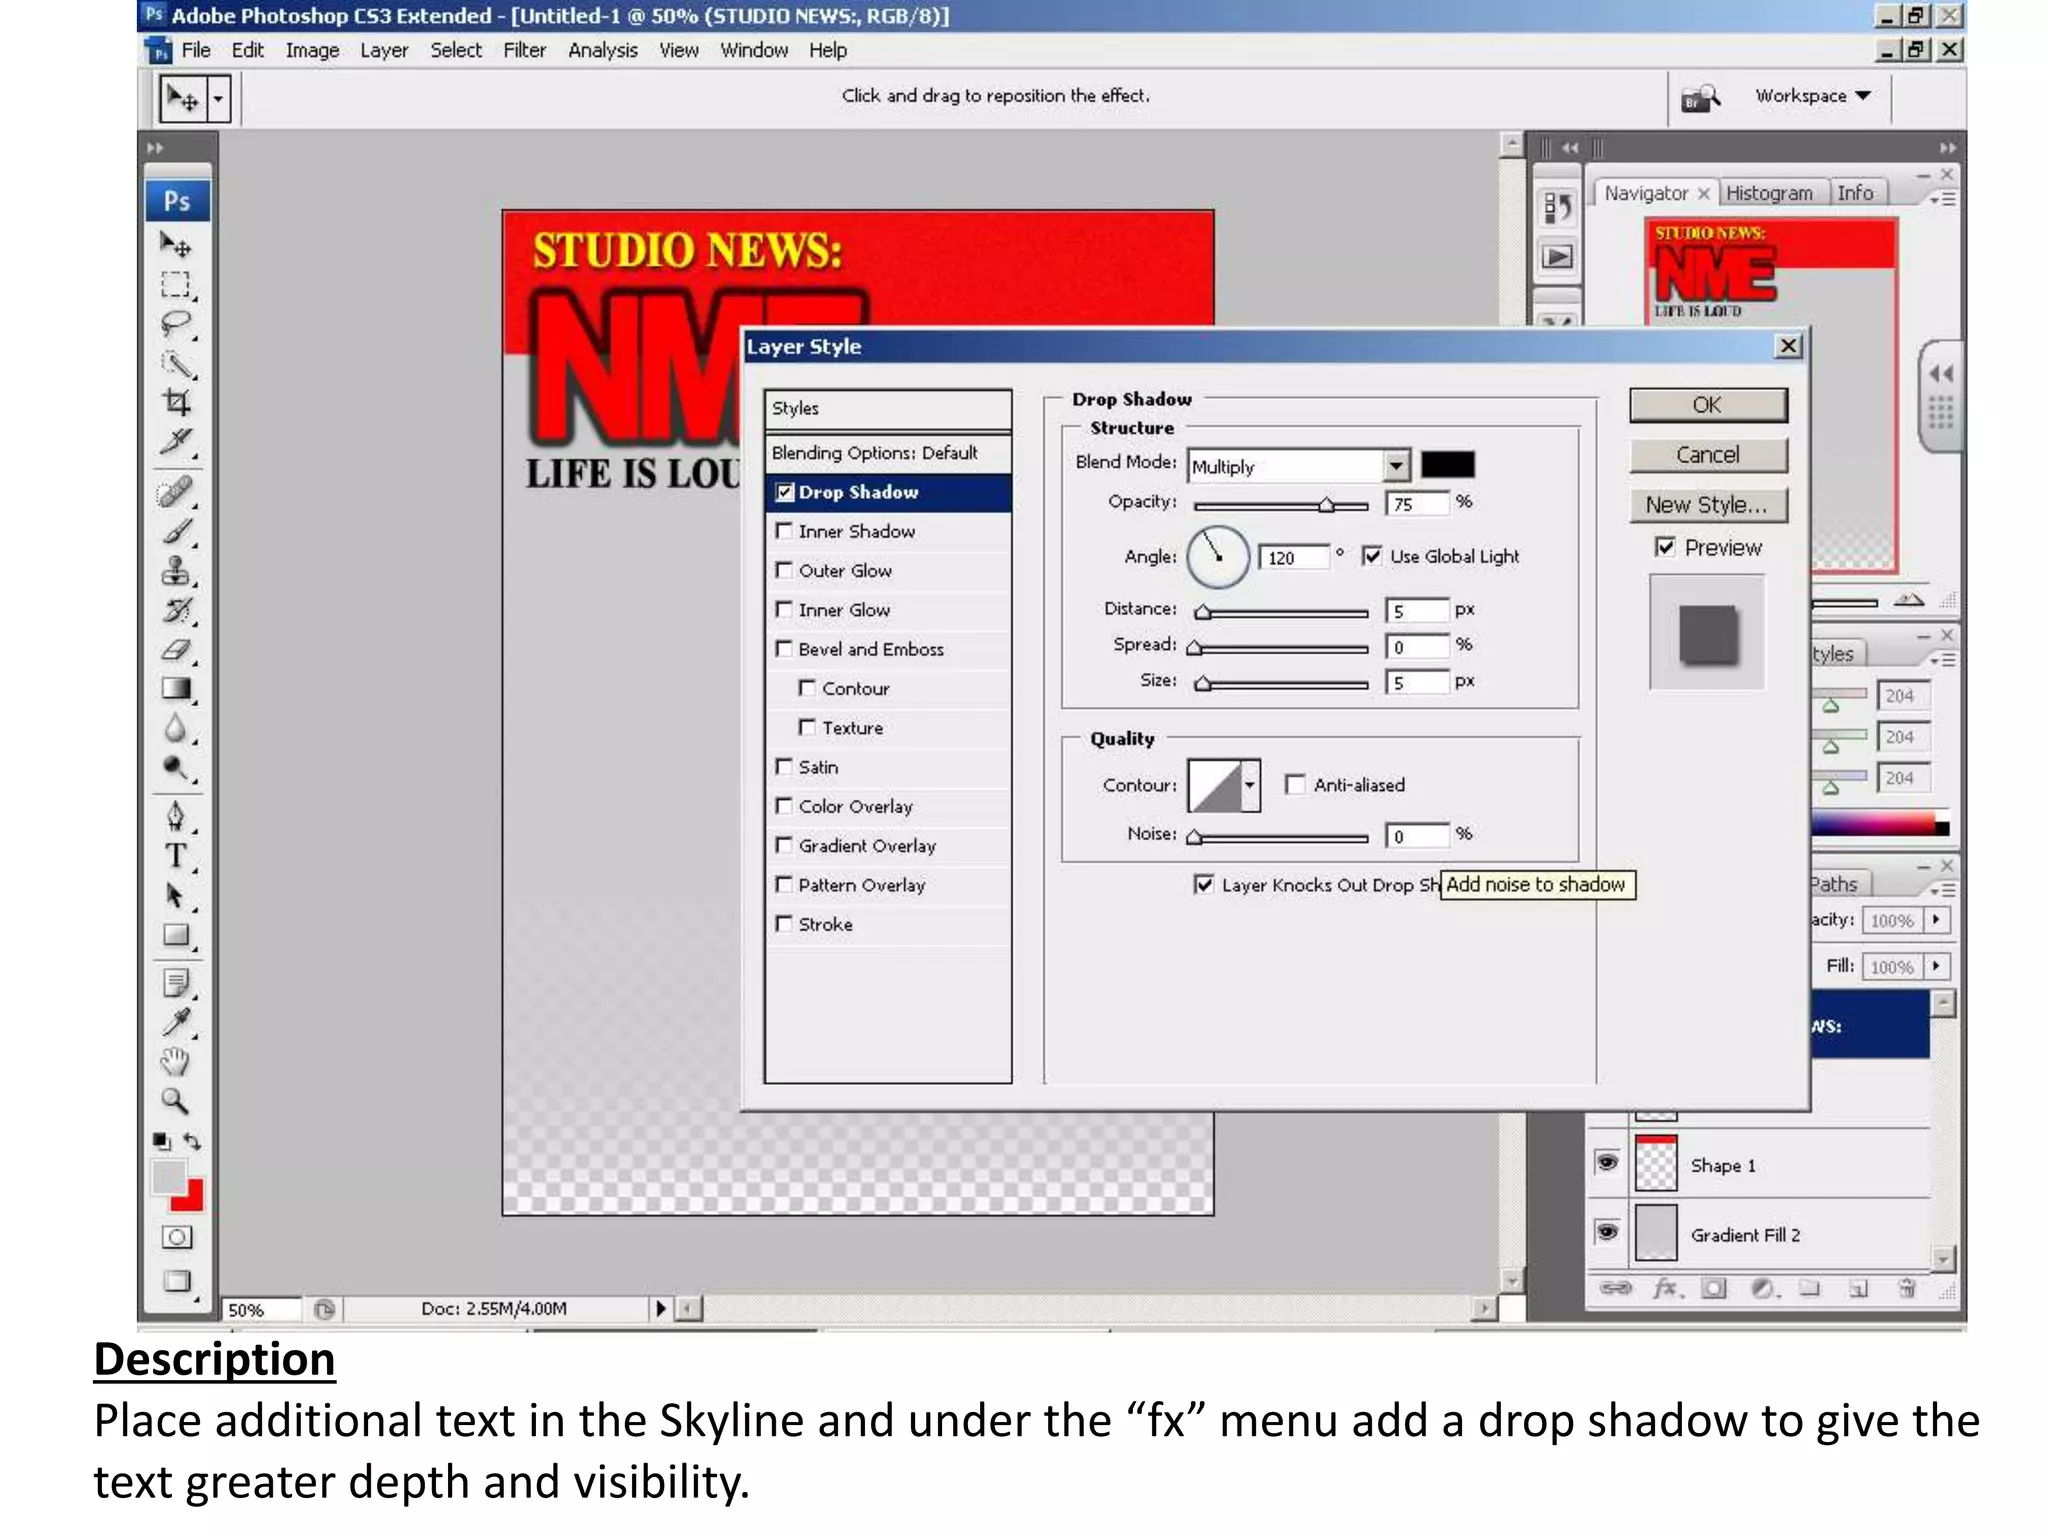Click the New Style button
The height and width of the screenshot is (1536, 2048).
coord(1708,505)
